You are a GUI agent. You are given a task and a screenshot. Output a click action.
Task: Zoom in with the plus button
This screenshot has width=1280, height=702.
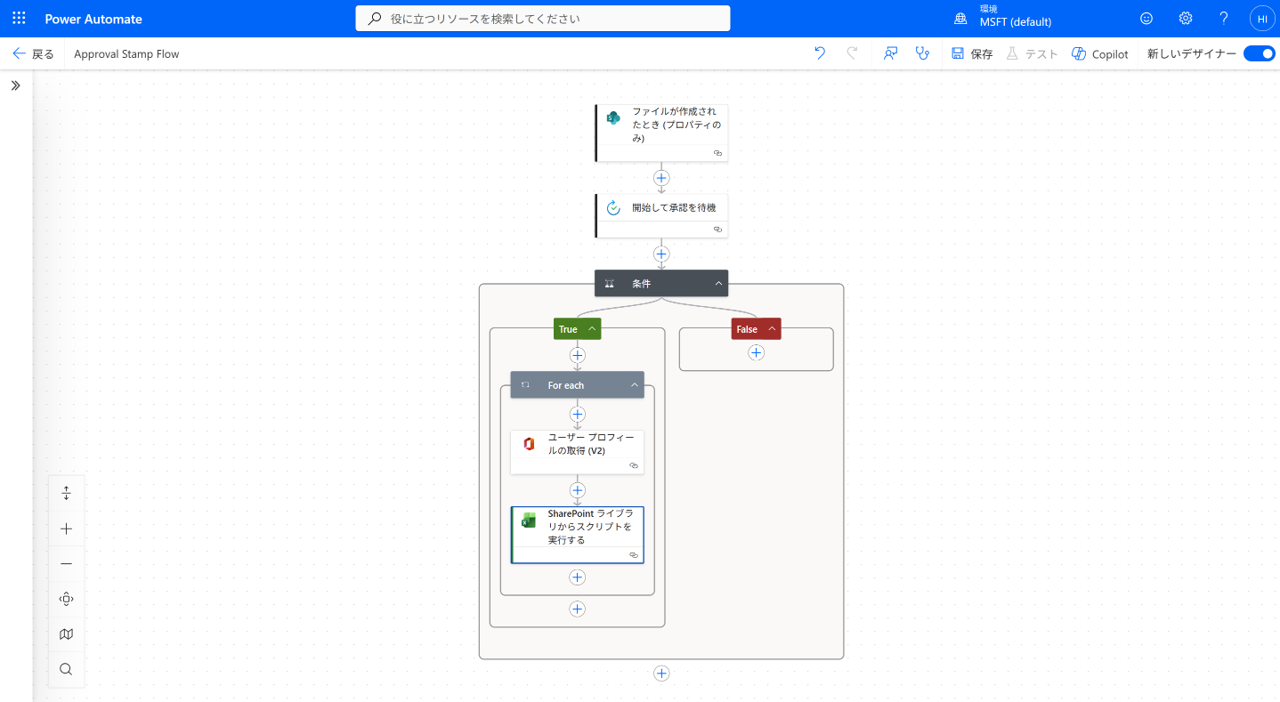66,528
